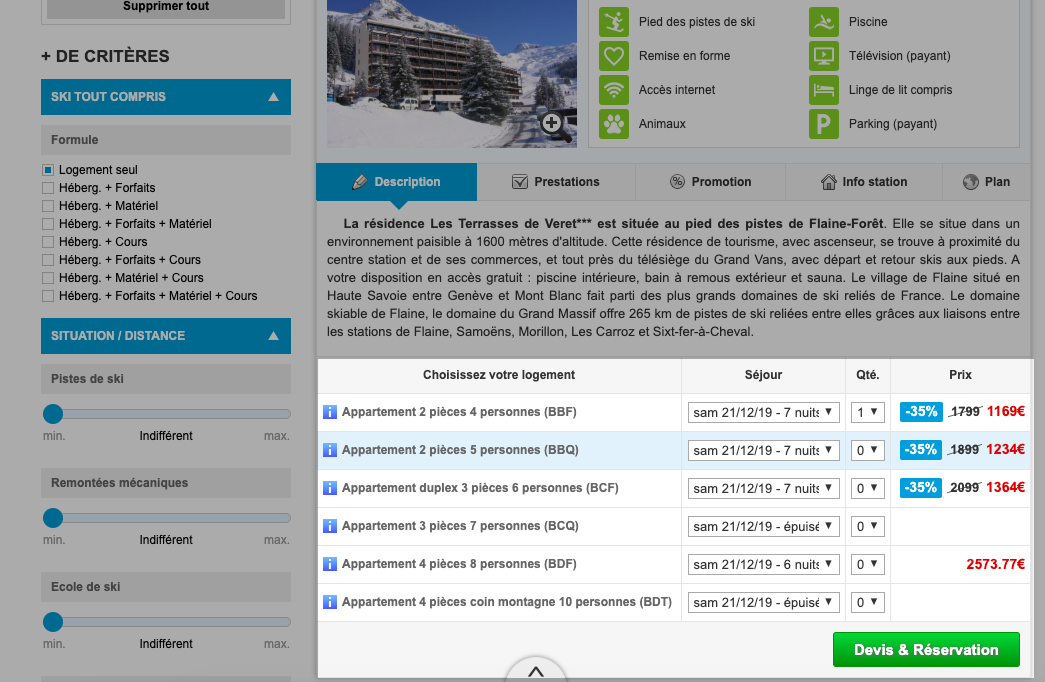Click the Animaux paw icon
Viewport: 1045px width, 682px height.
point(614,124)
